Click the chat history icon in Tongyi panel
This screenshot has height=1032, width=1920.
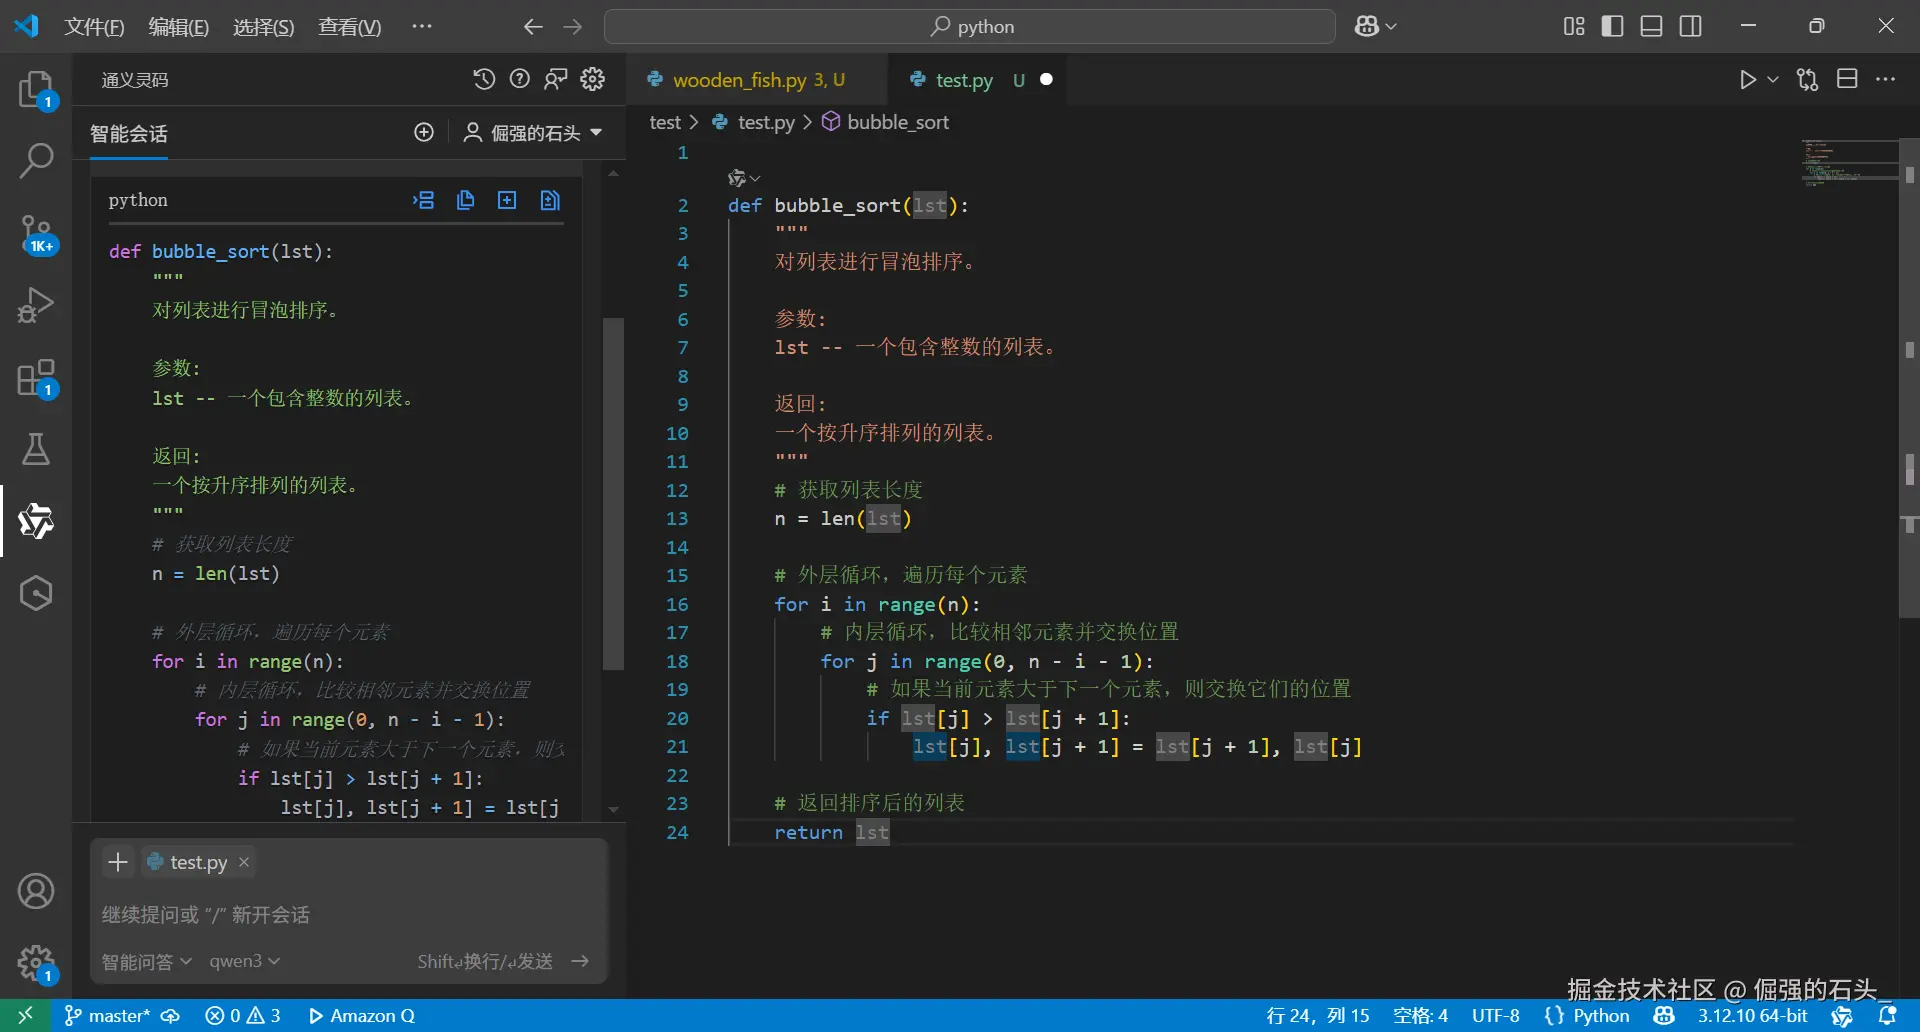[484, 80]
